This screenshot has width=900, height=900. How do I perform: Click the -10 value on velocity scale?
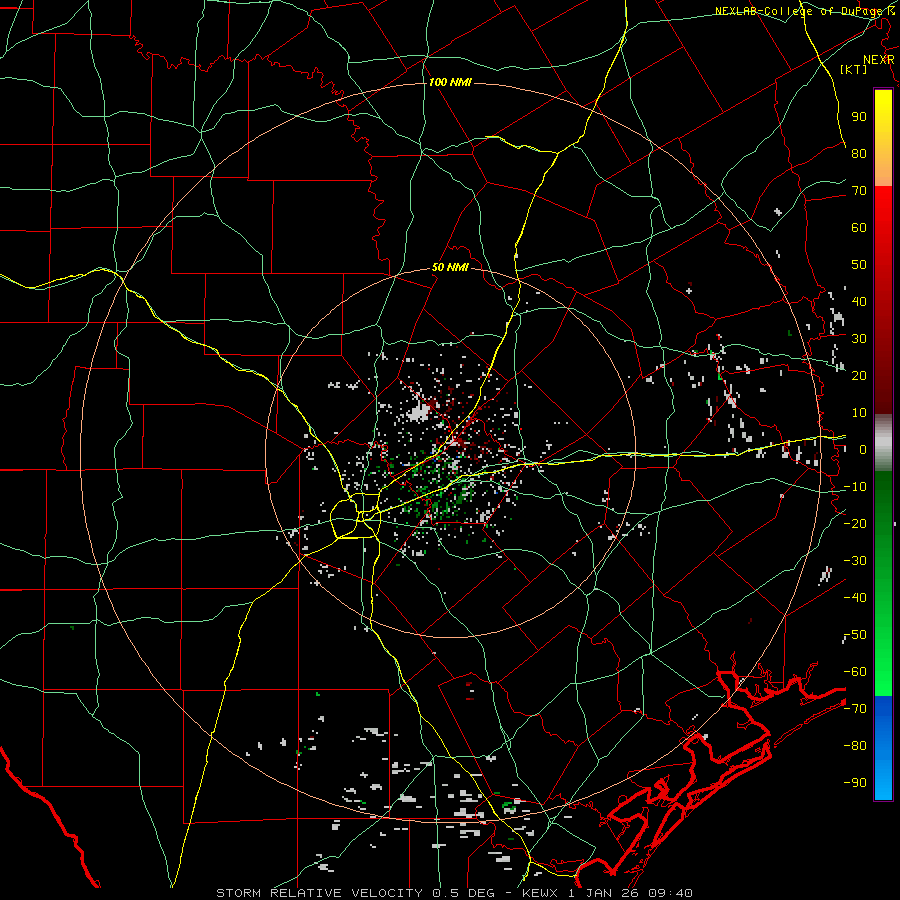pyautogui.click(x=855, y=487)
